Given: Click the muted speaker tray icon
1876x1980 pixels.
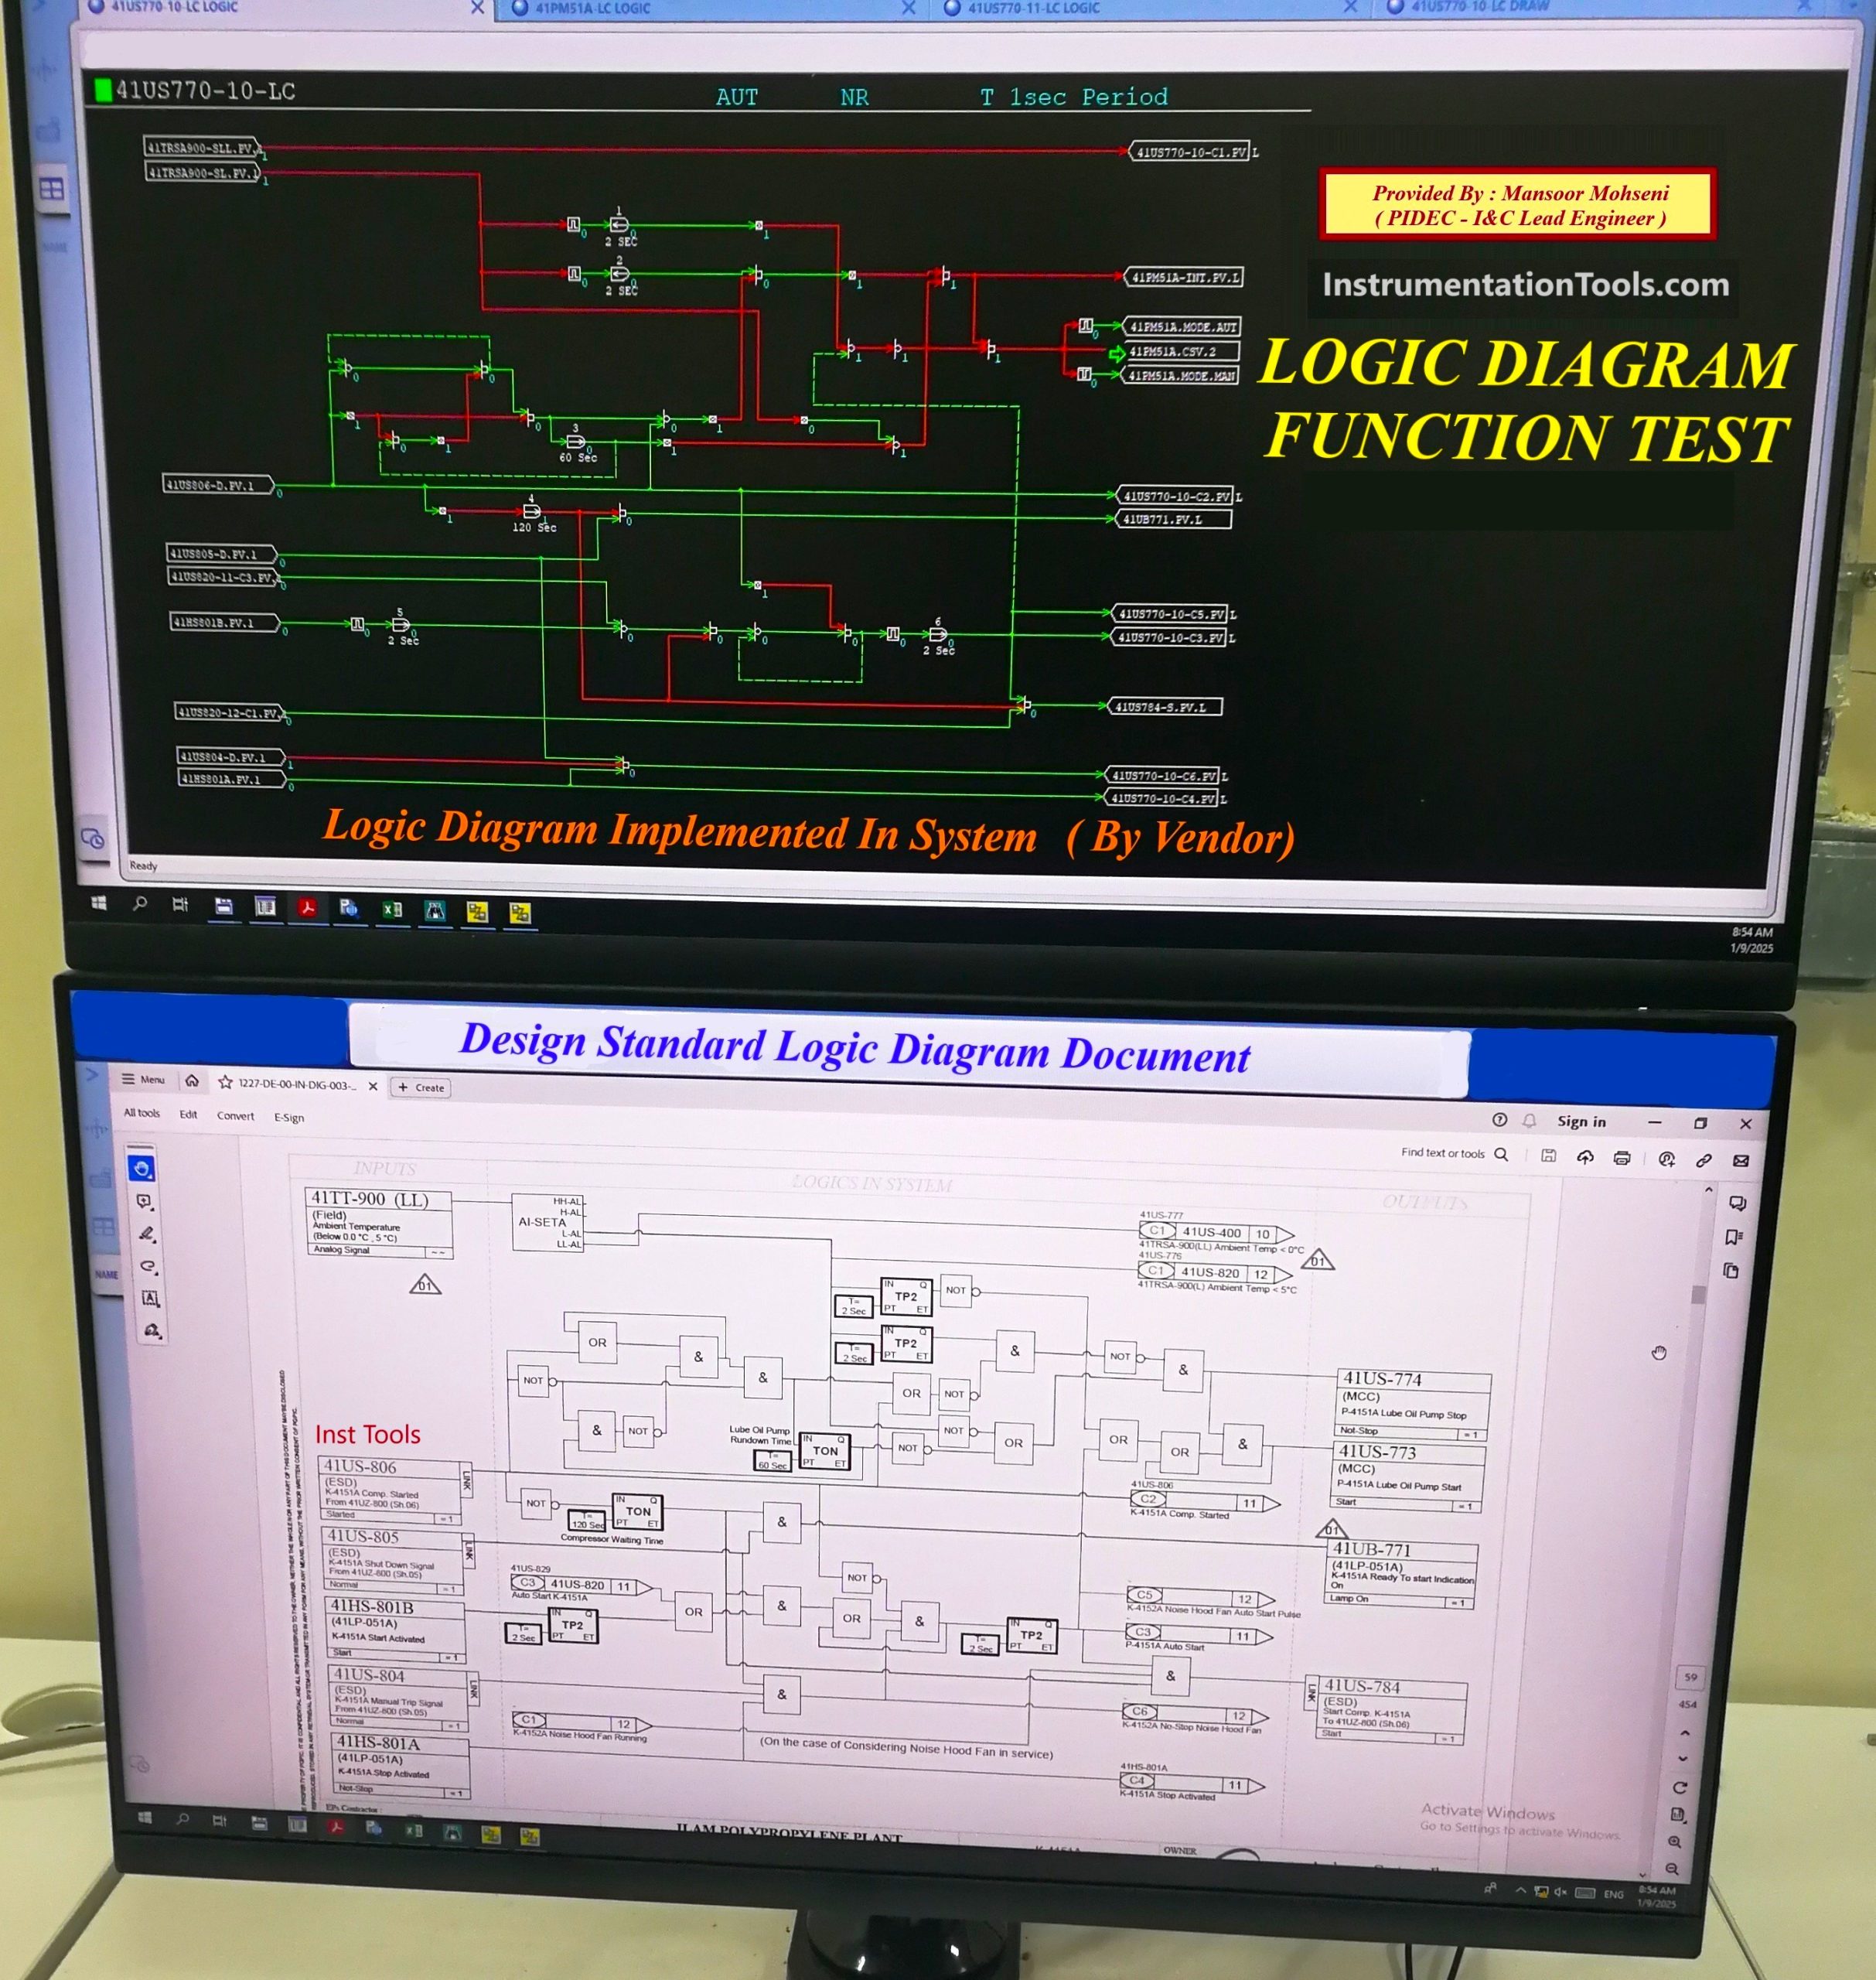Looking at the screenshot, I should pos(1560,1891).
